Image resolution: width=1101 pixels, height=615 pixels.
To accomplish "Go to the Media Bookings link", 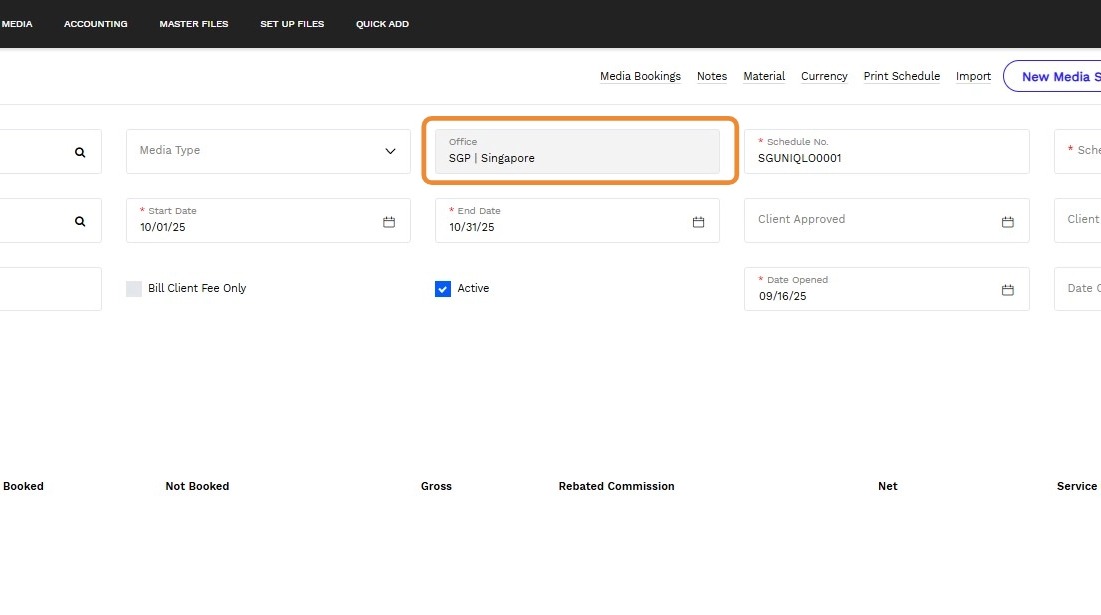I will 640,76.
